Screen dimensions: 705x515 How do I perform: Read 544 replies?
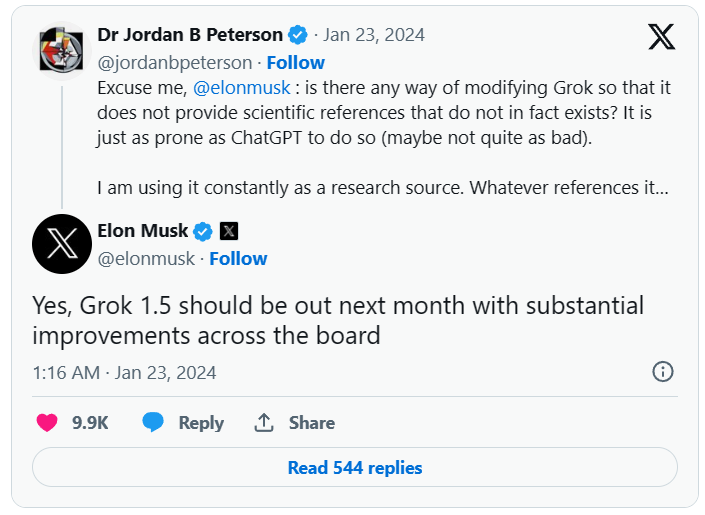[355, 467]
